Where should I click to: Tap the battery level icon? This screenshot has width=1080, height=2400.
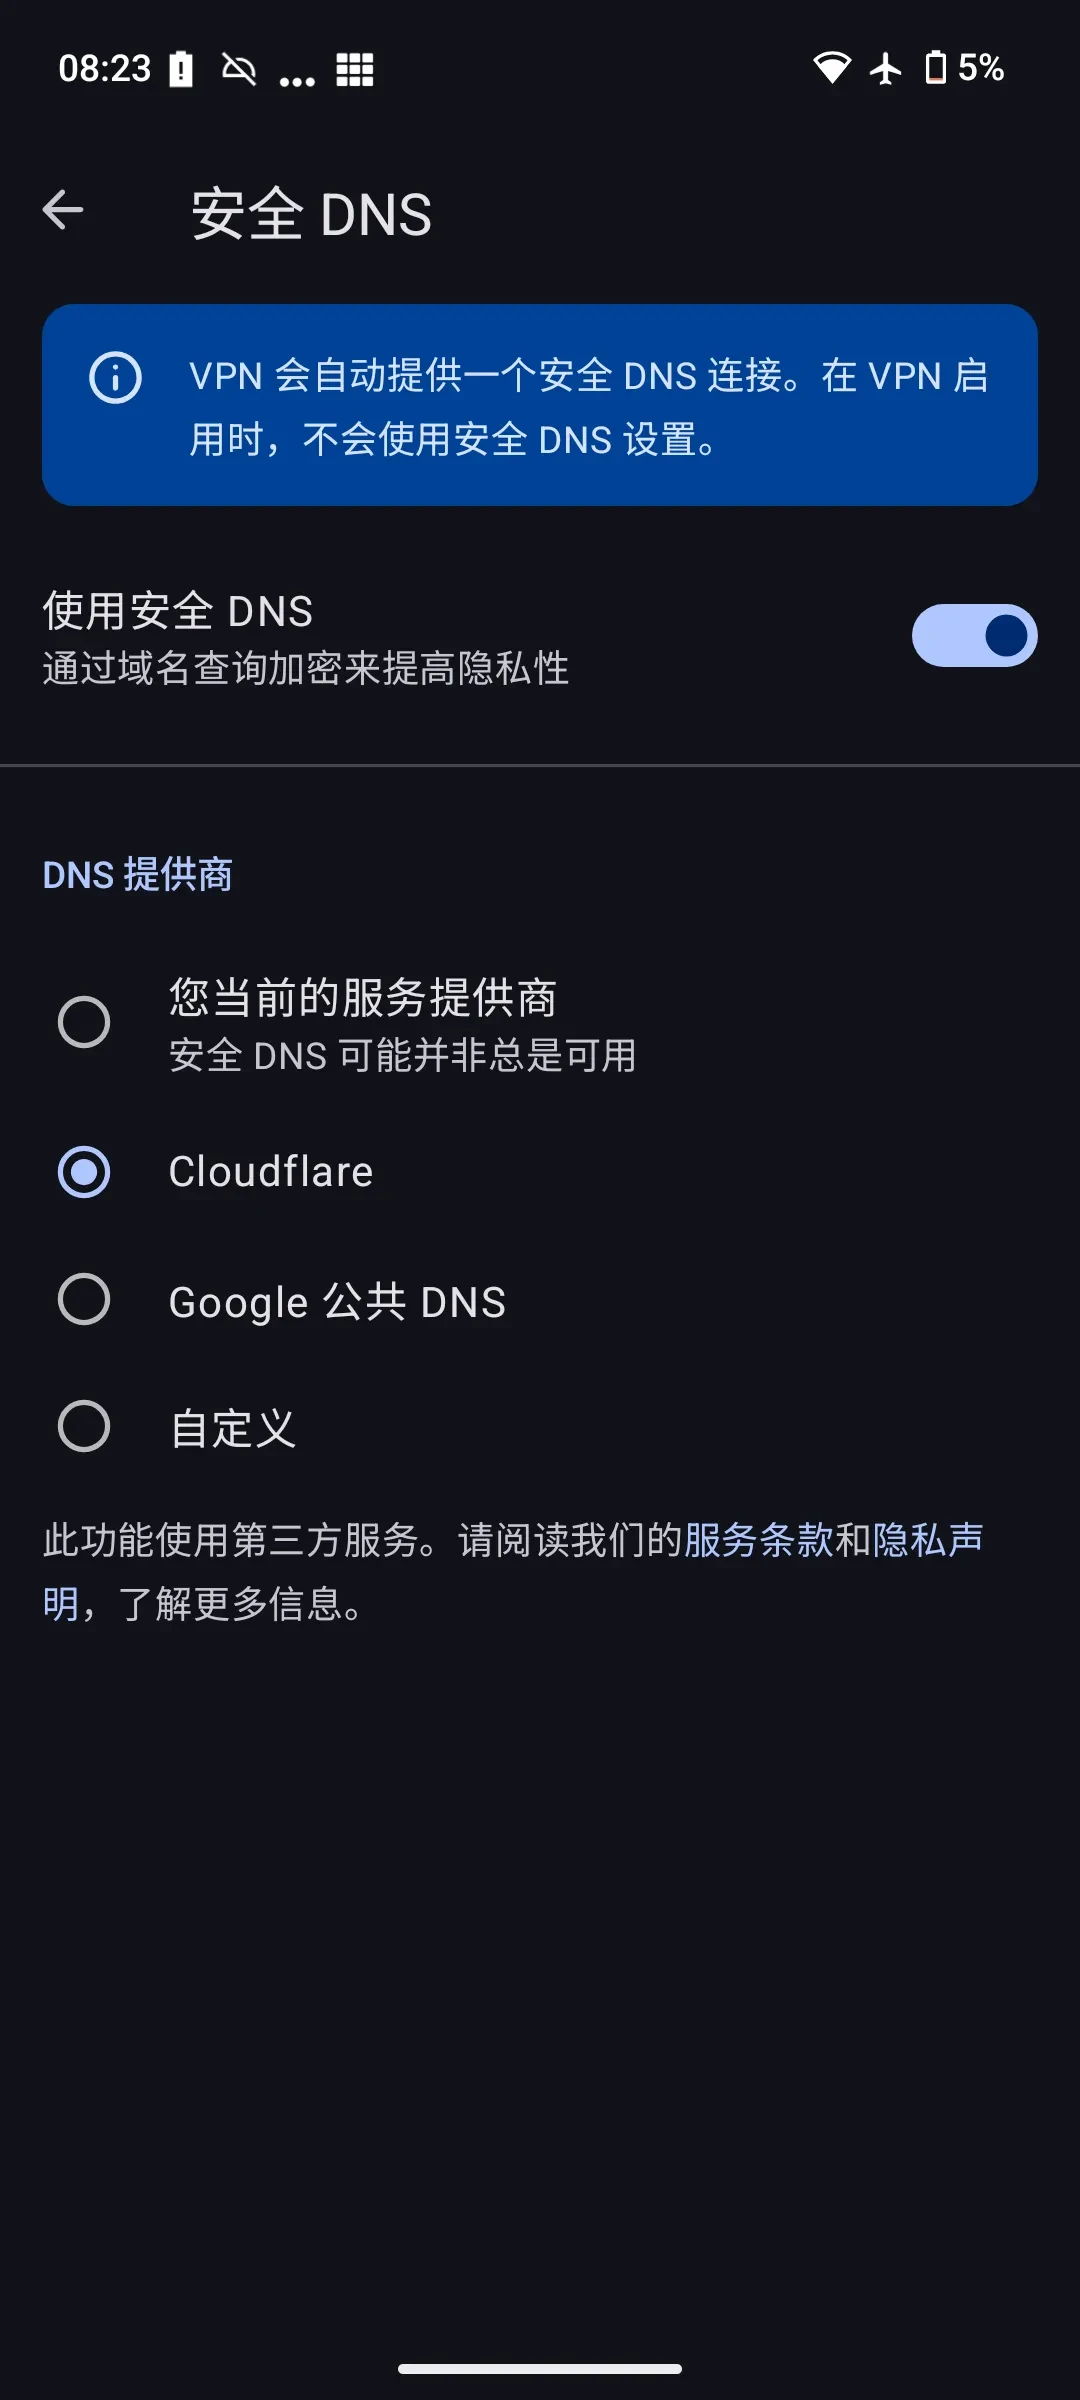click(x=936, y=68)
